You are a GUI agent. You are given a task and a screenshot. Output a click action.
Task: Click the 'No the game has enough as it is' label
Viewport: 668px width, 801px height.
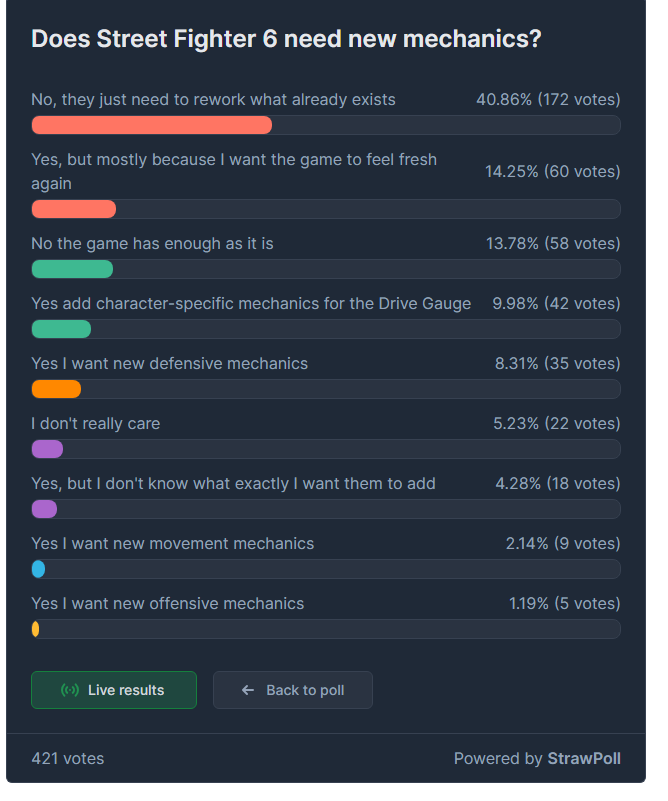tap(152, 244)
